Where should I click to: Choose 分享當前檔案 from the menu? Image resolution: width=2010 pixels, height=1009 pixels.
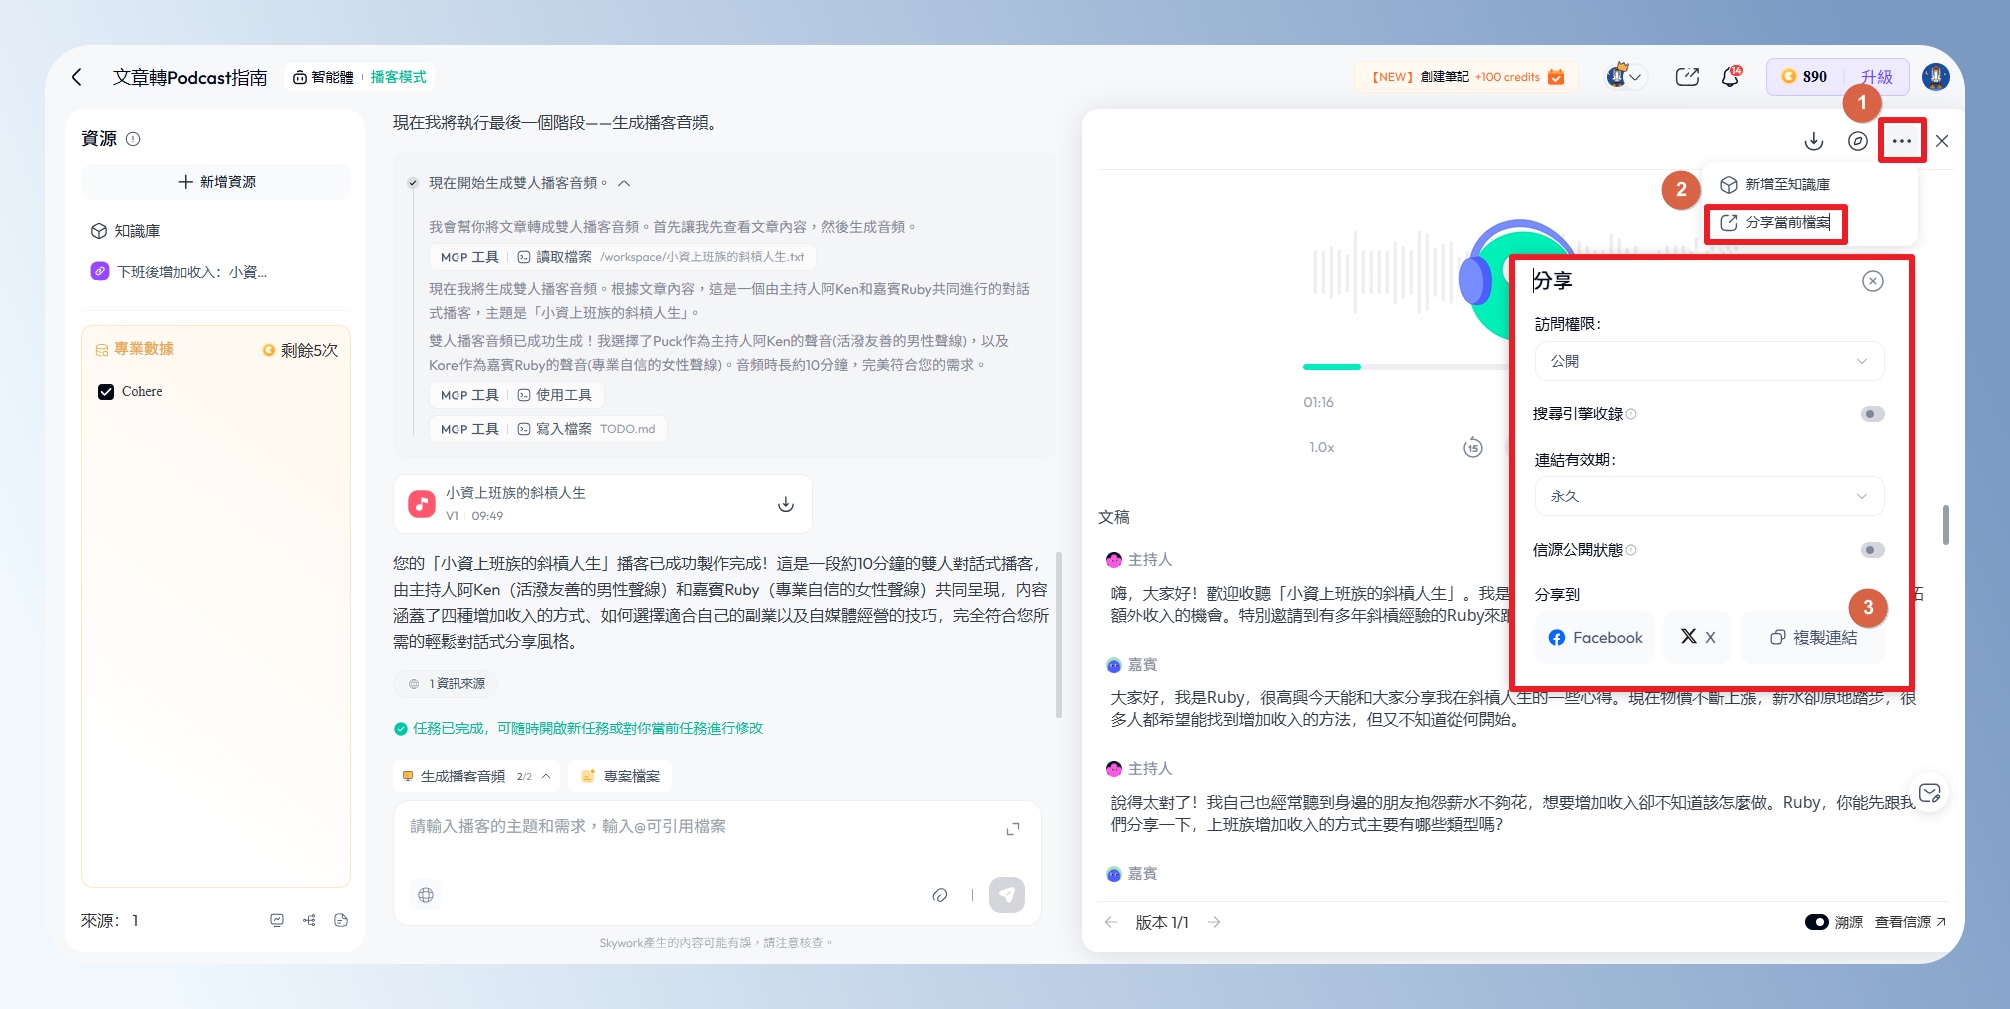coord(1786,223)
